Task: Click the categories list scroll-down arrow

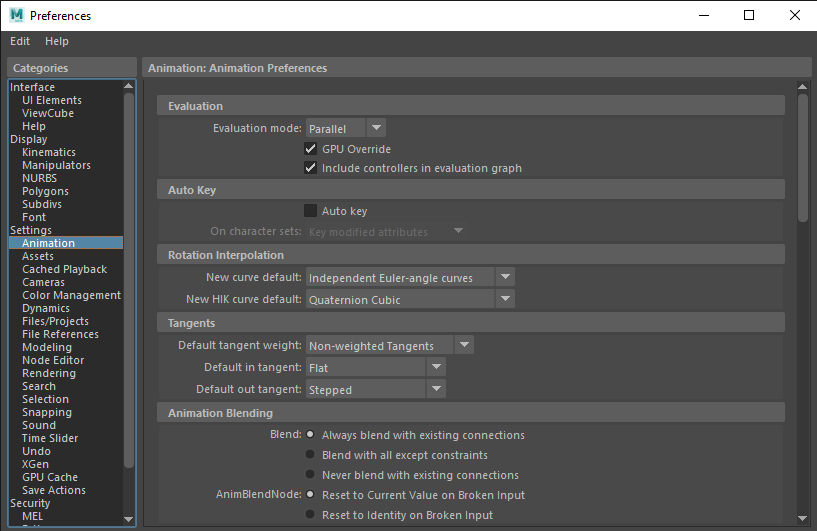Action: (x=129, y=519)
